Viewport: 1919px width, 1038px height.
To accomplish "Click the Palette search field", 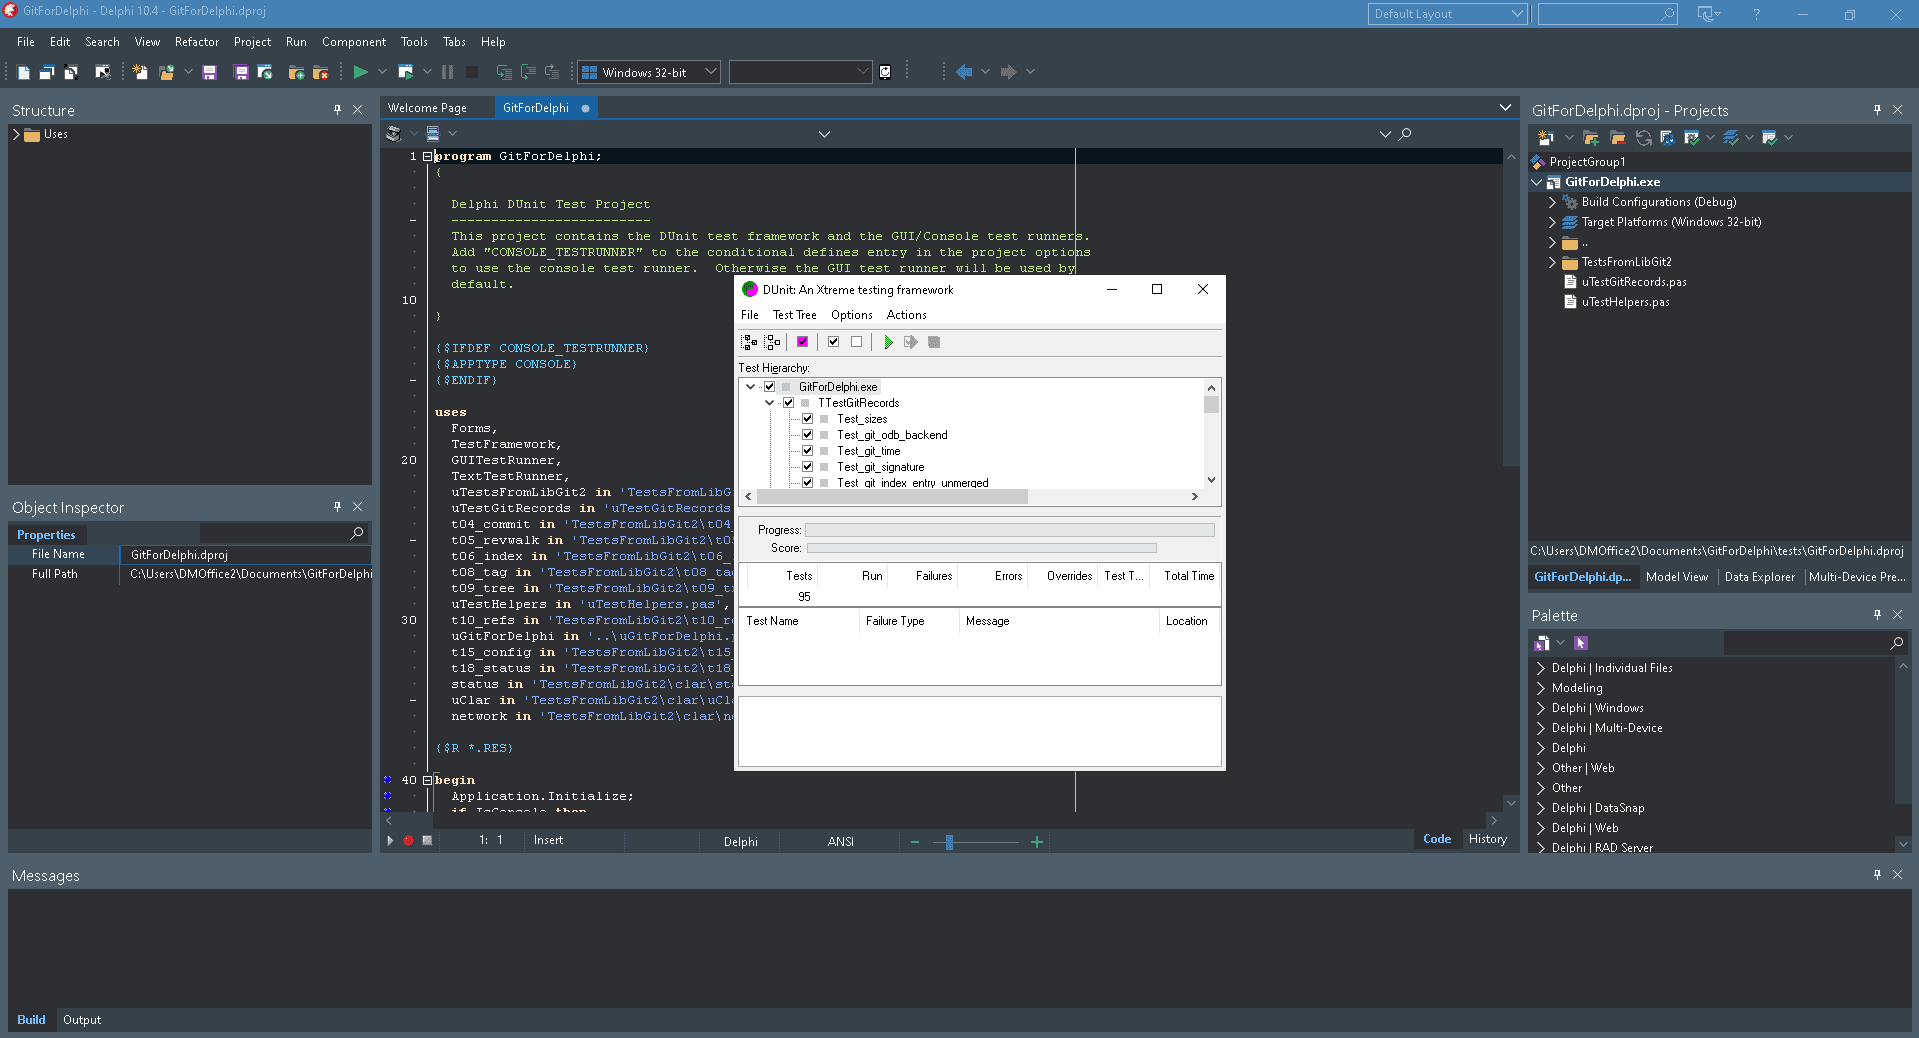I will [1815, 643].
